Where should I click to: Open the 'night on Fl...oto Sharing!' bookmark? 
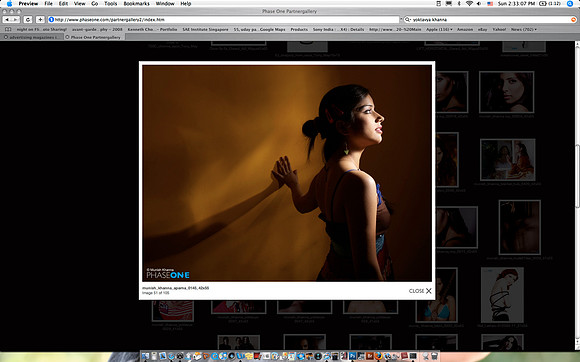[42, 29]
